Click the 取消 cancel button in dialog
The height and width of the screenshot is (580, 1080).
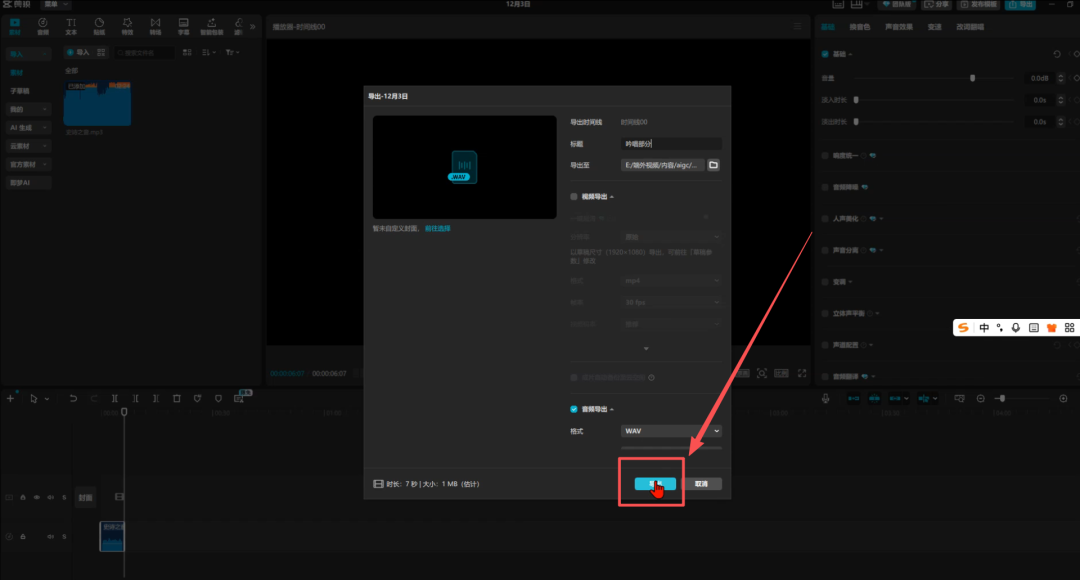pos(701,484)
